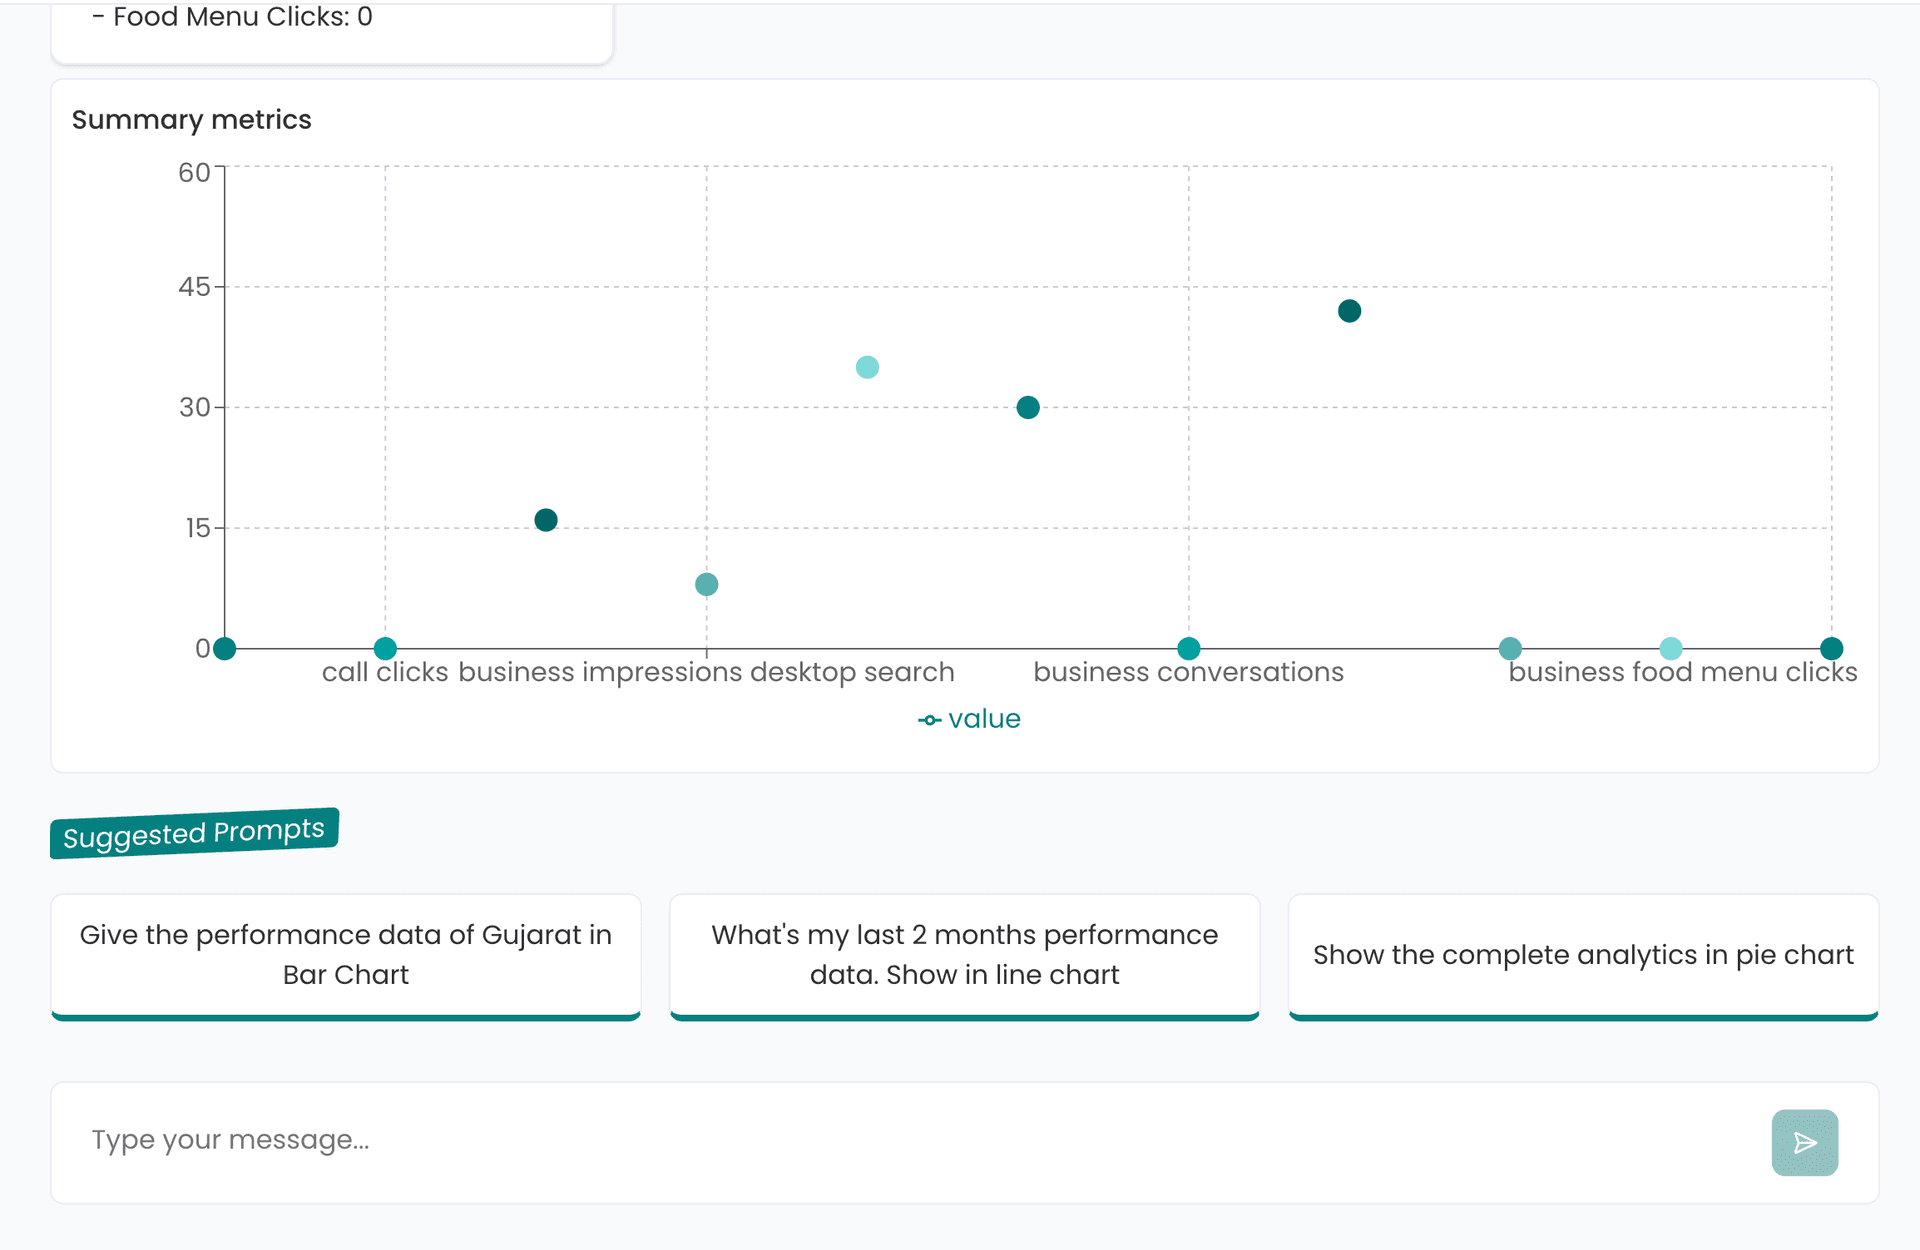Click the light teal zero-value point near right

tap(1671, 649)
